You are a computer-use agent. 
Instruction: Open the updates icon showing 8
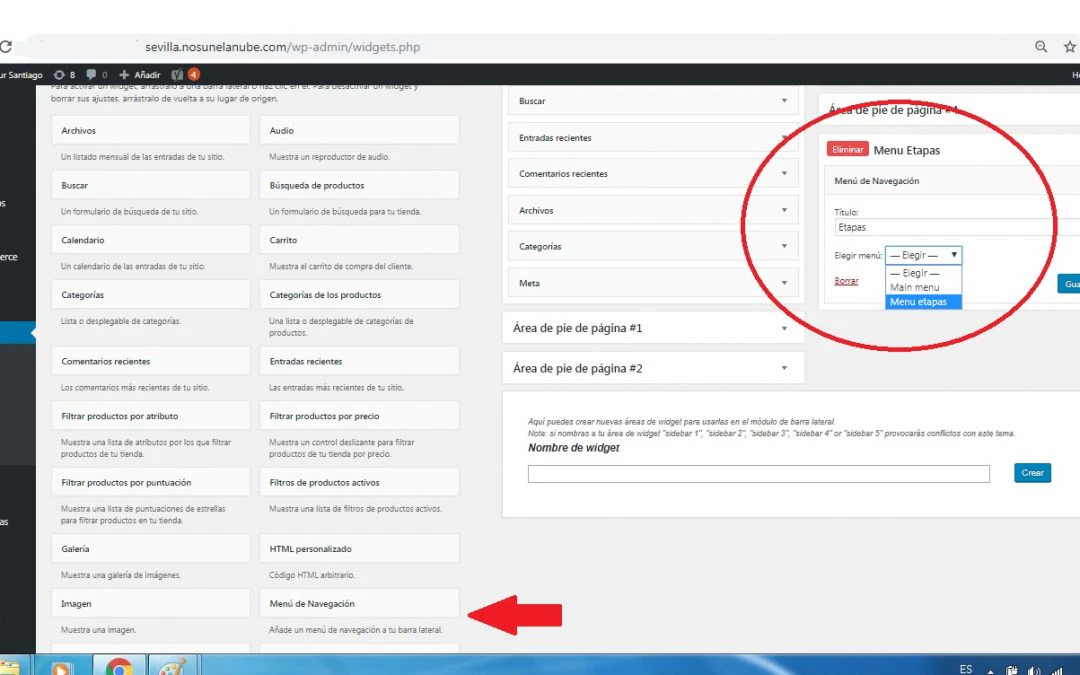[65, 75]
